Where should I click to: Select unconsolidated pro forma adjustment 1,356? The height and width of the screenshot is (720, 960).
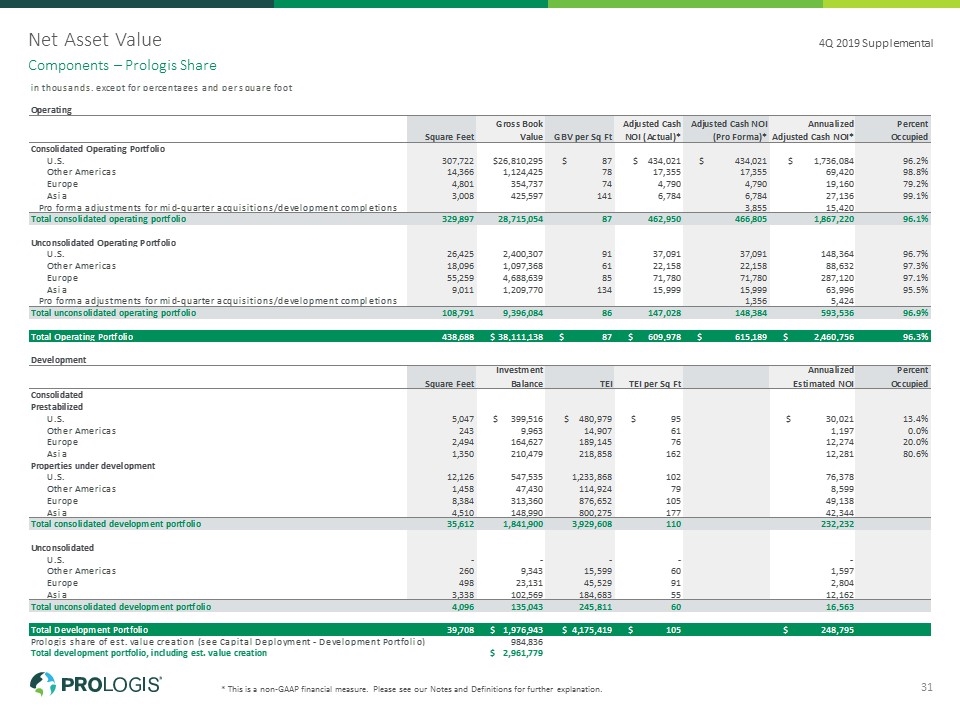point(756,301)
